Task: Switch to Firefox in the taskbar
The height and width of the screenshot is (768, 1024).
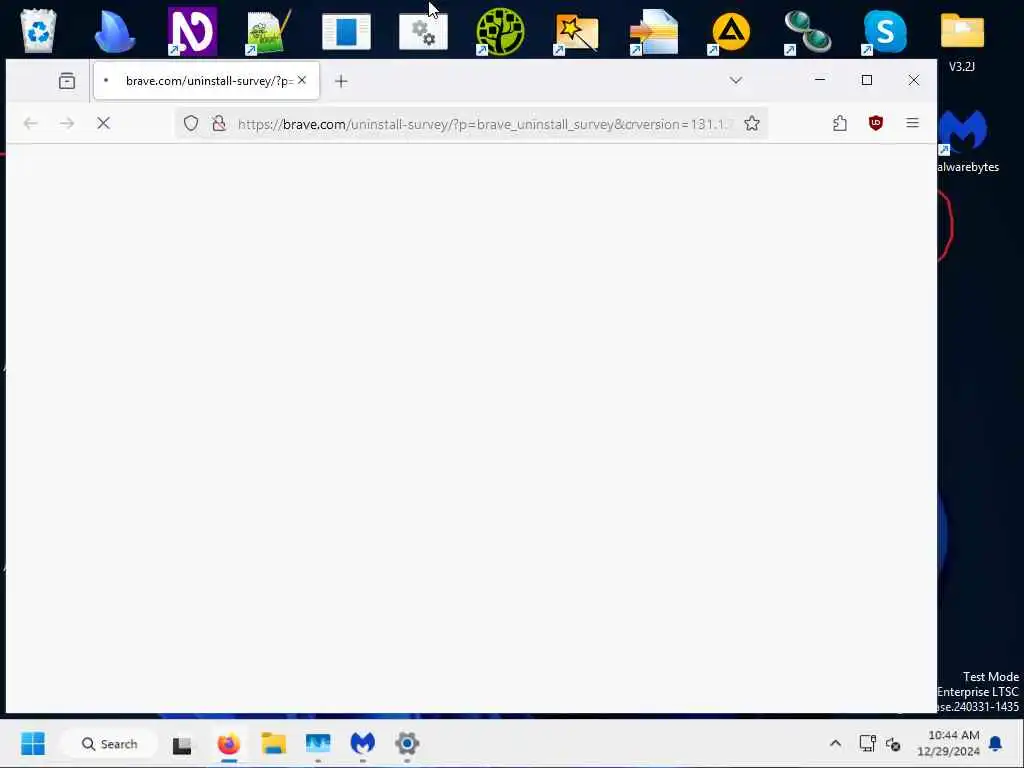Action: pyautogui.click(x=229, y=743)
